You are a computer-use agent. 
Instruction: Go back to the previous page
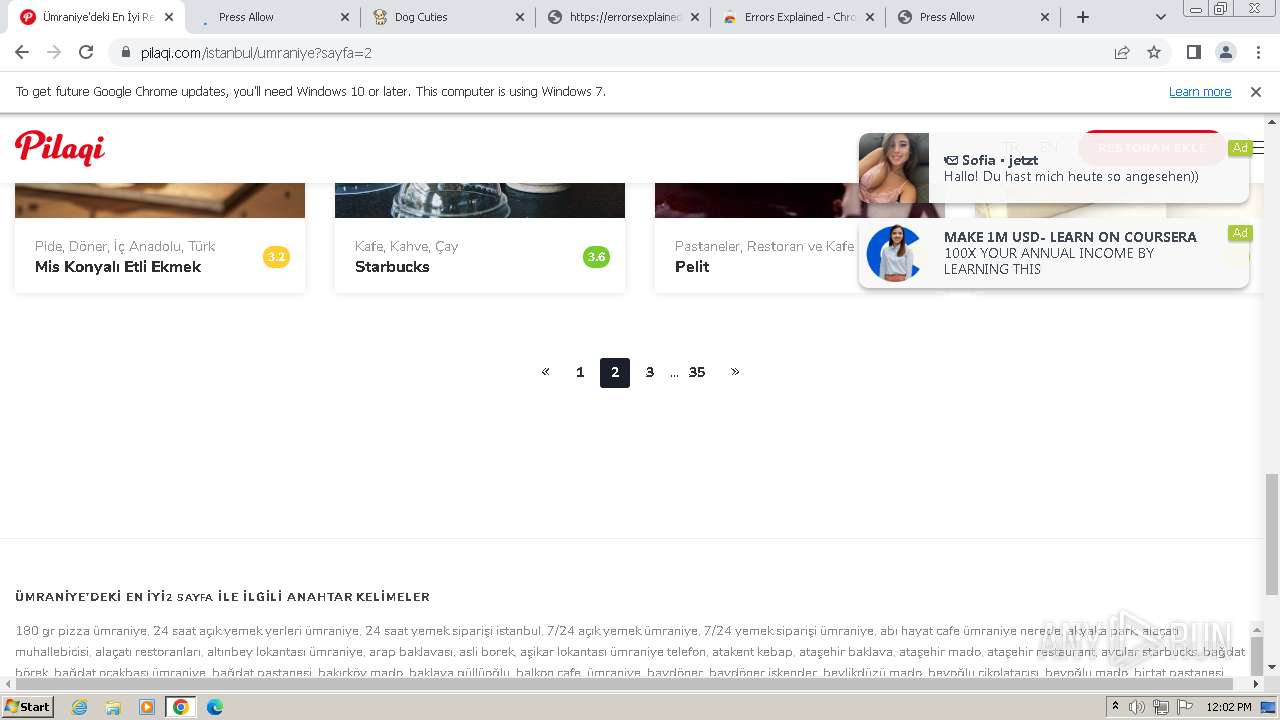[22, 52]
